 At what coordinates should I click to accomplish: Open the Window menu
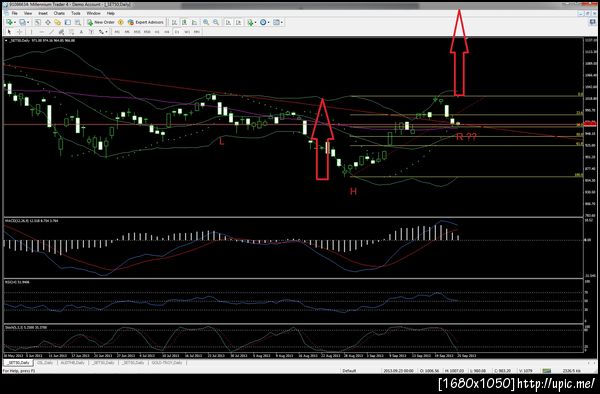click(93, 13)
